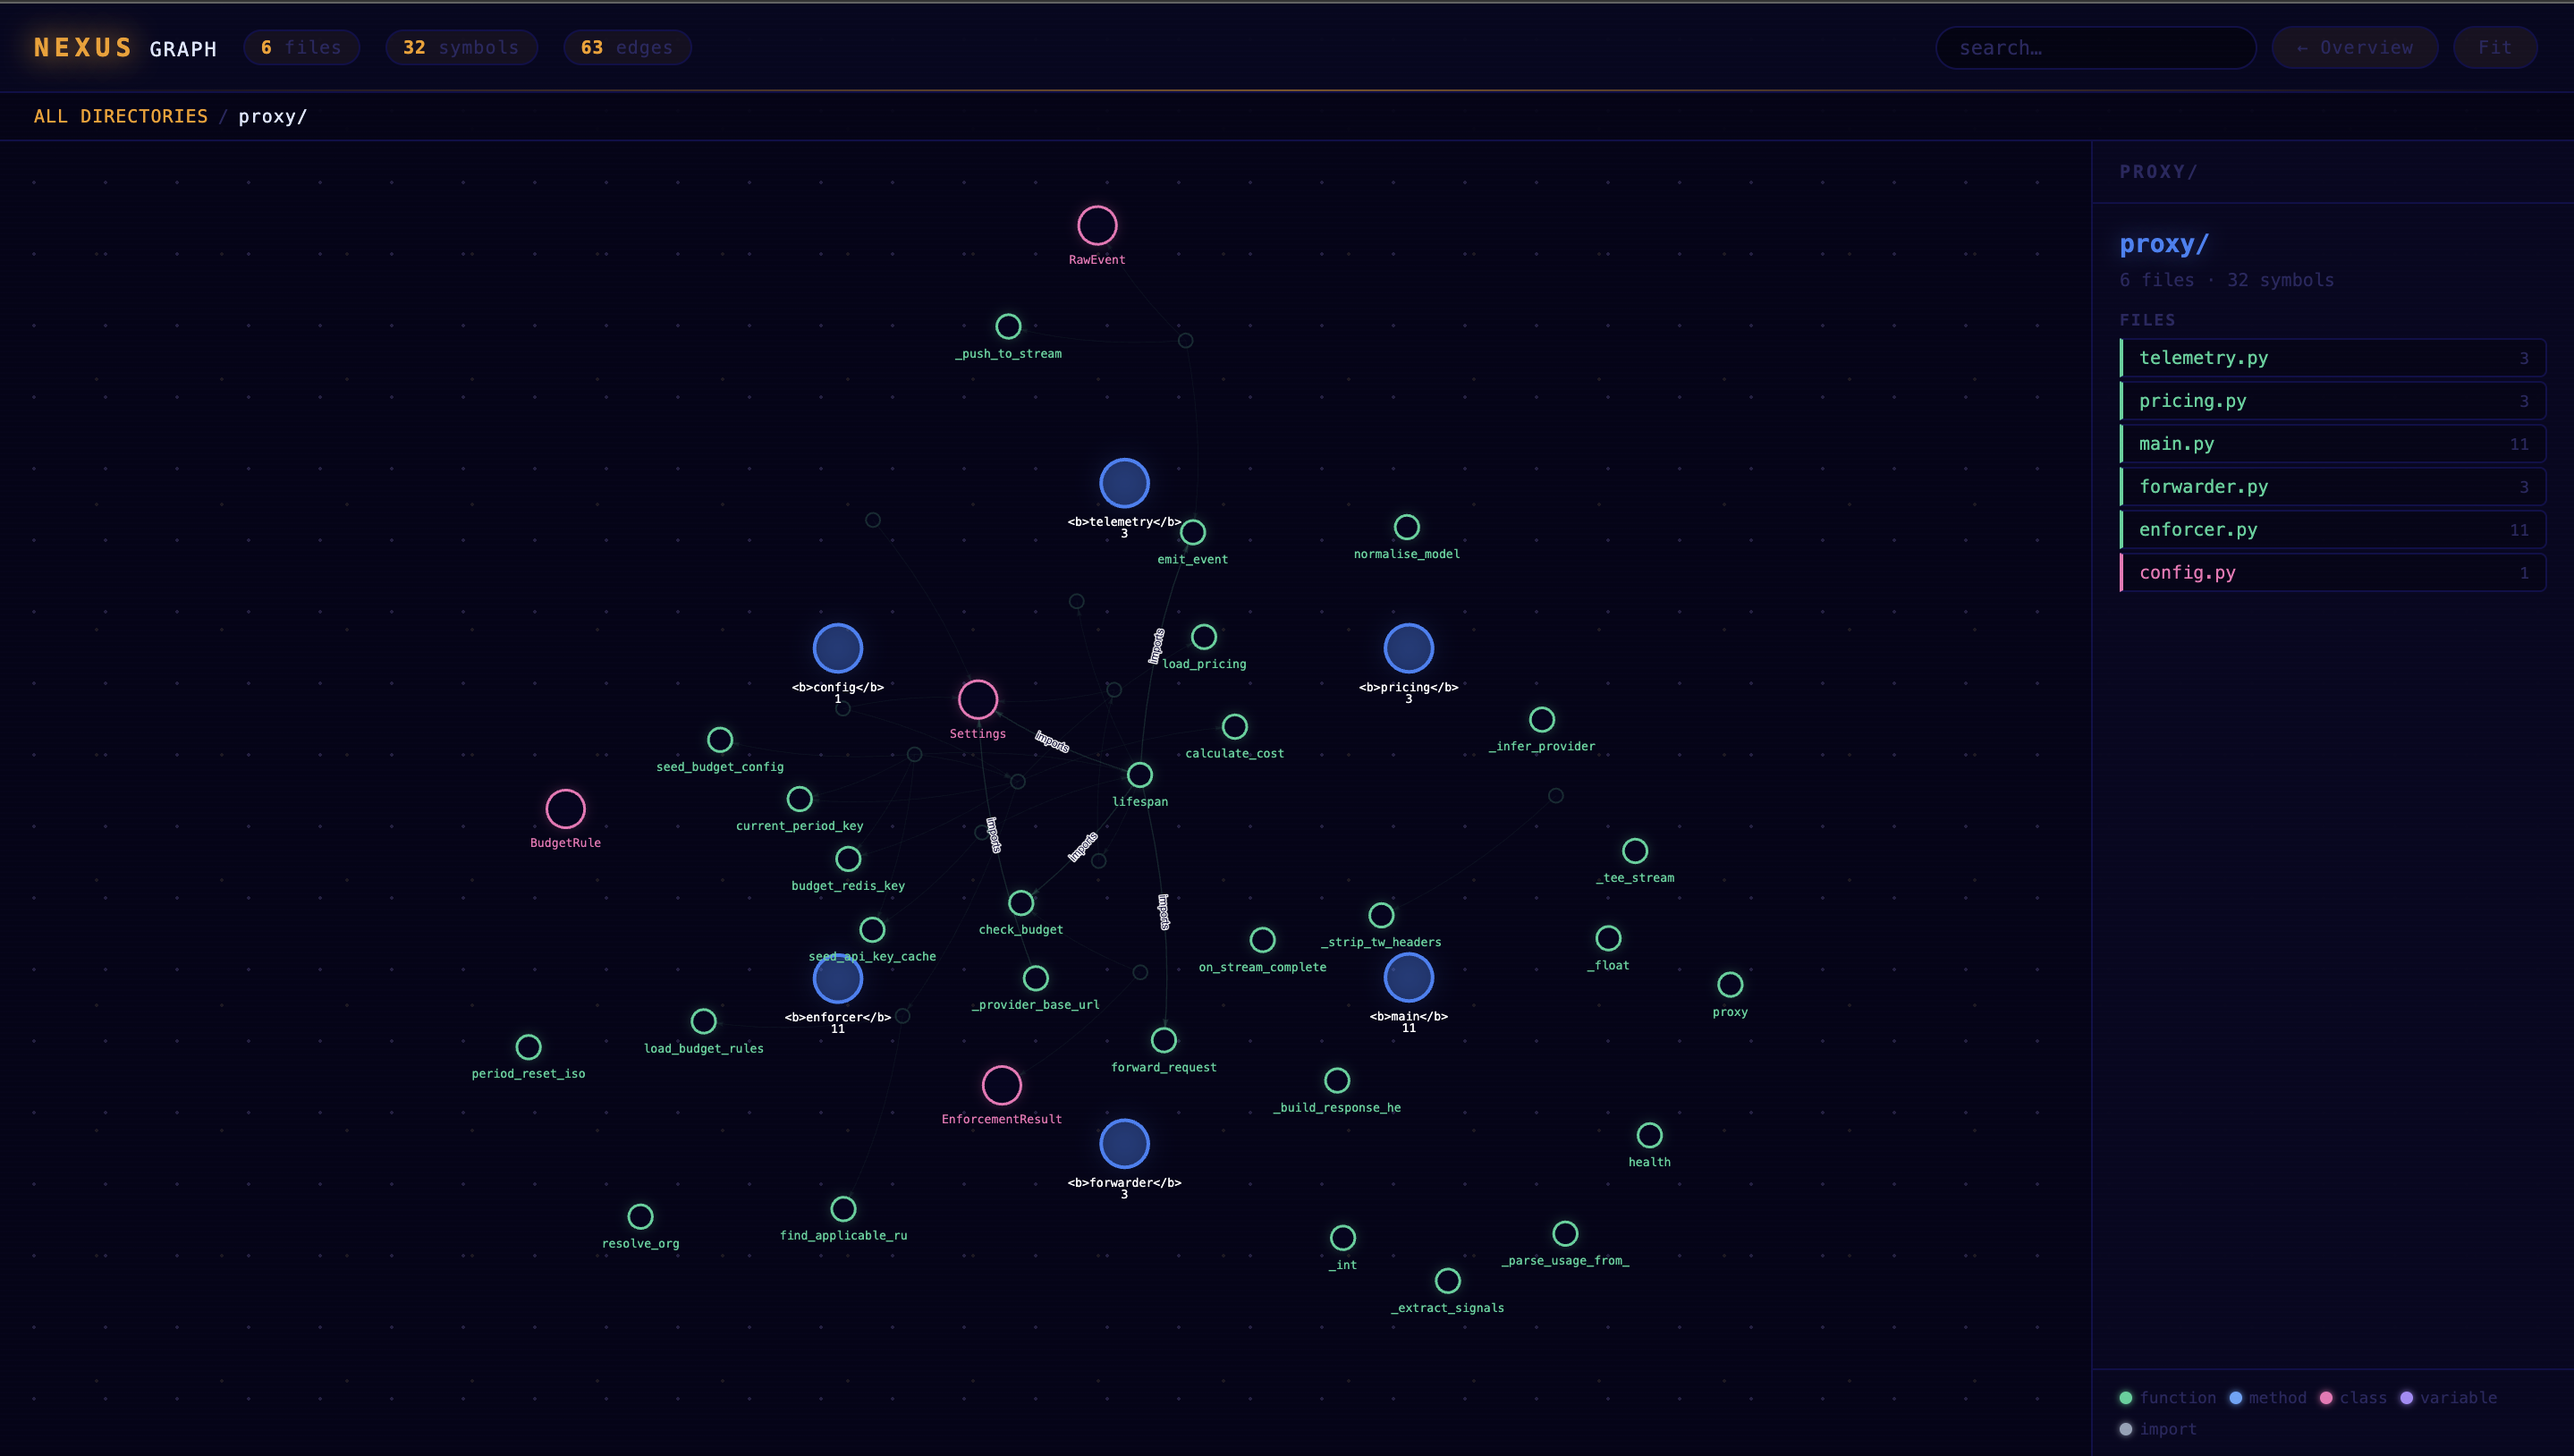Click the resolve_org function node
This screenshot has height=1456, width=2574.
coord(640,1217)
